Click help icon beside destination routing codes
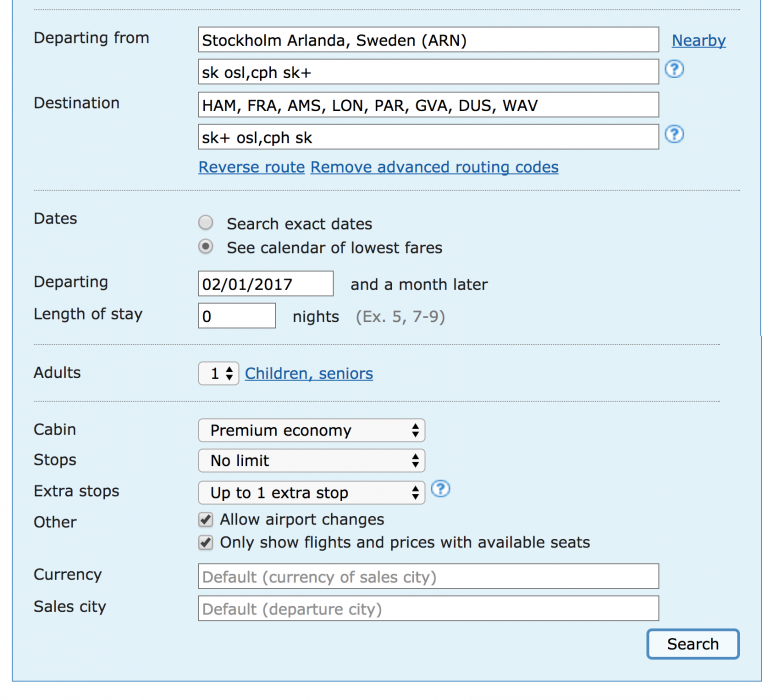This screenshot has height=700, width=773. point(674,134)
